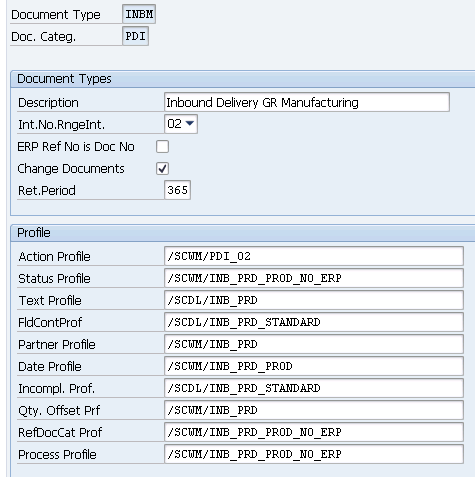Click the RefDocCat Prof label

tap(60, 433)
